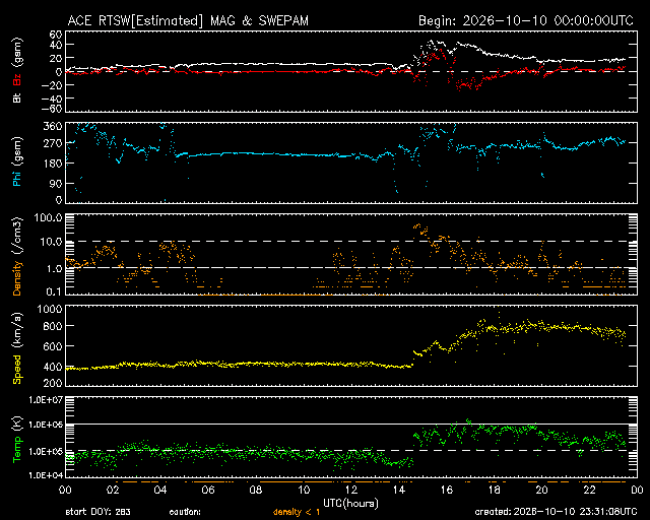
Task: Click the "-20" tick on the Bt Bz axis
Action: pos(51,85)
